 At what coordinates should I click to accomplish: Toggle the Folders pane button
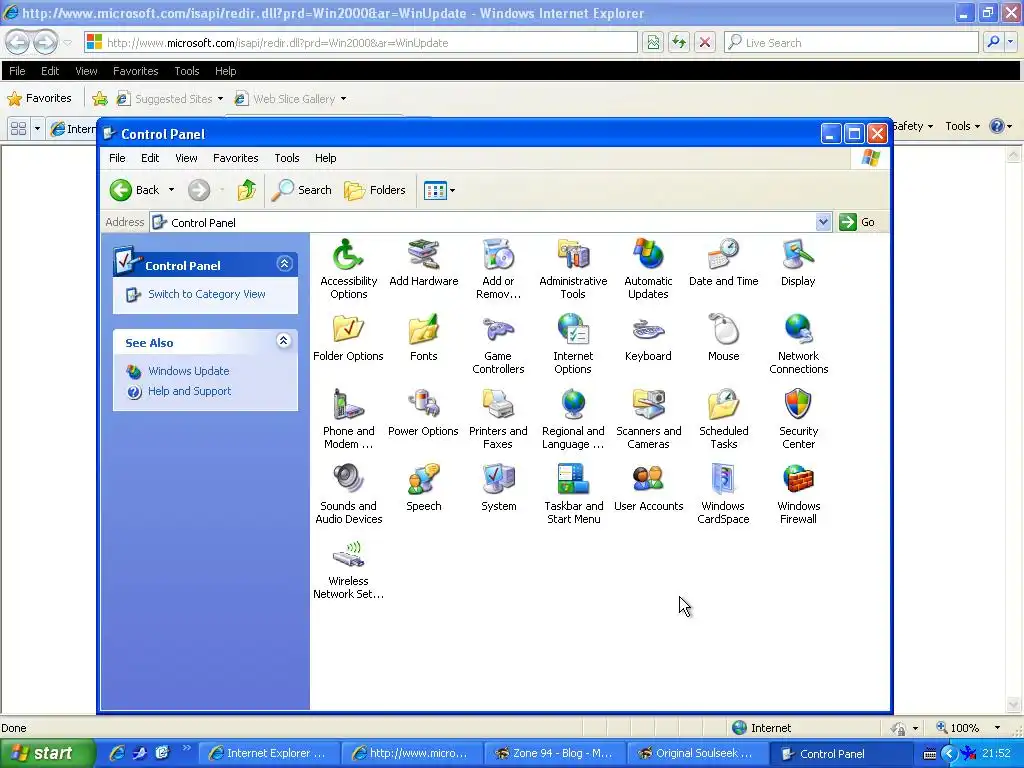375,190
